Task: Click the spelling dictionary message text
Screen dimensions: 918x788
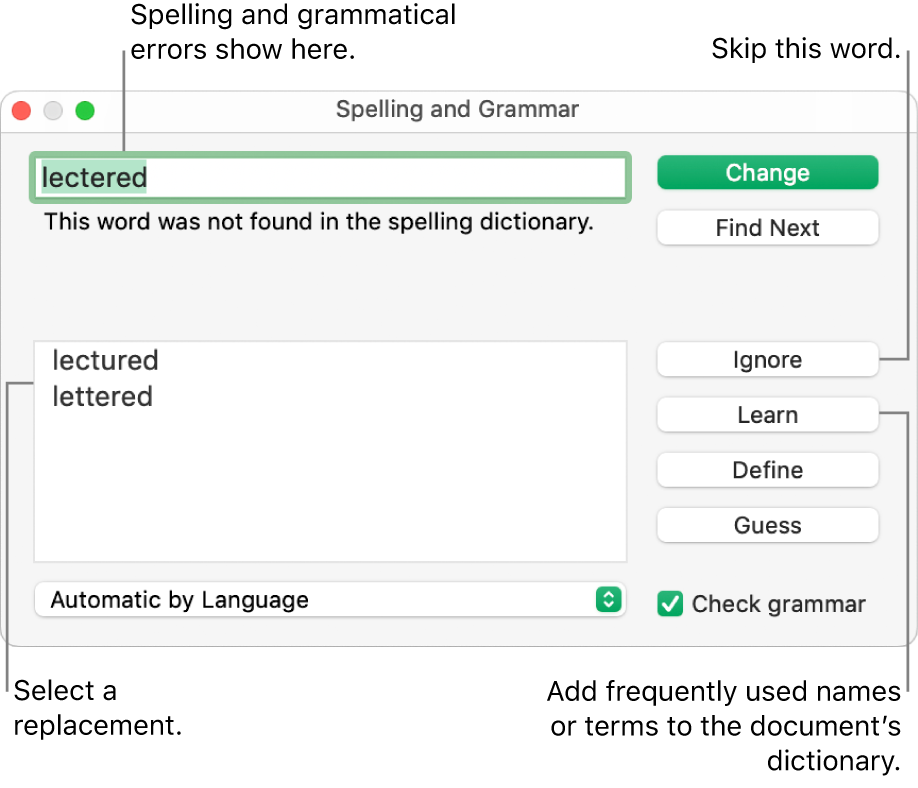Action: coord(319,222)
